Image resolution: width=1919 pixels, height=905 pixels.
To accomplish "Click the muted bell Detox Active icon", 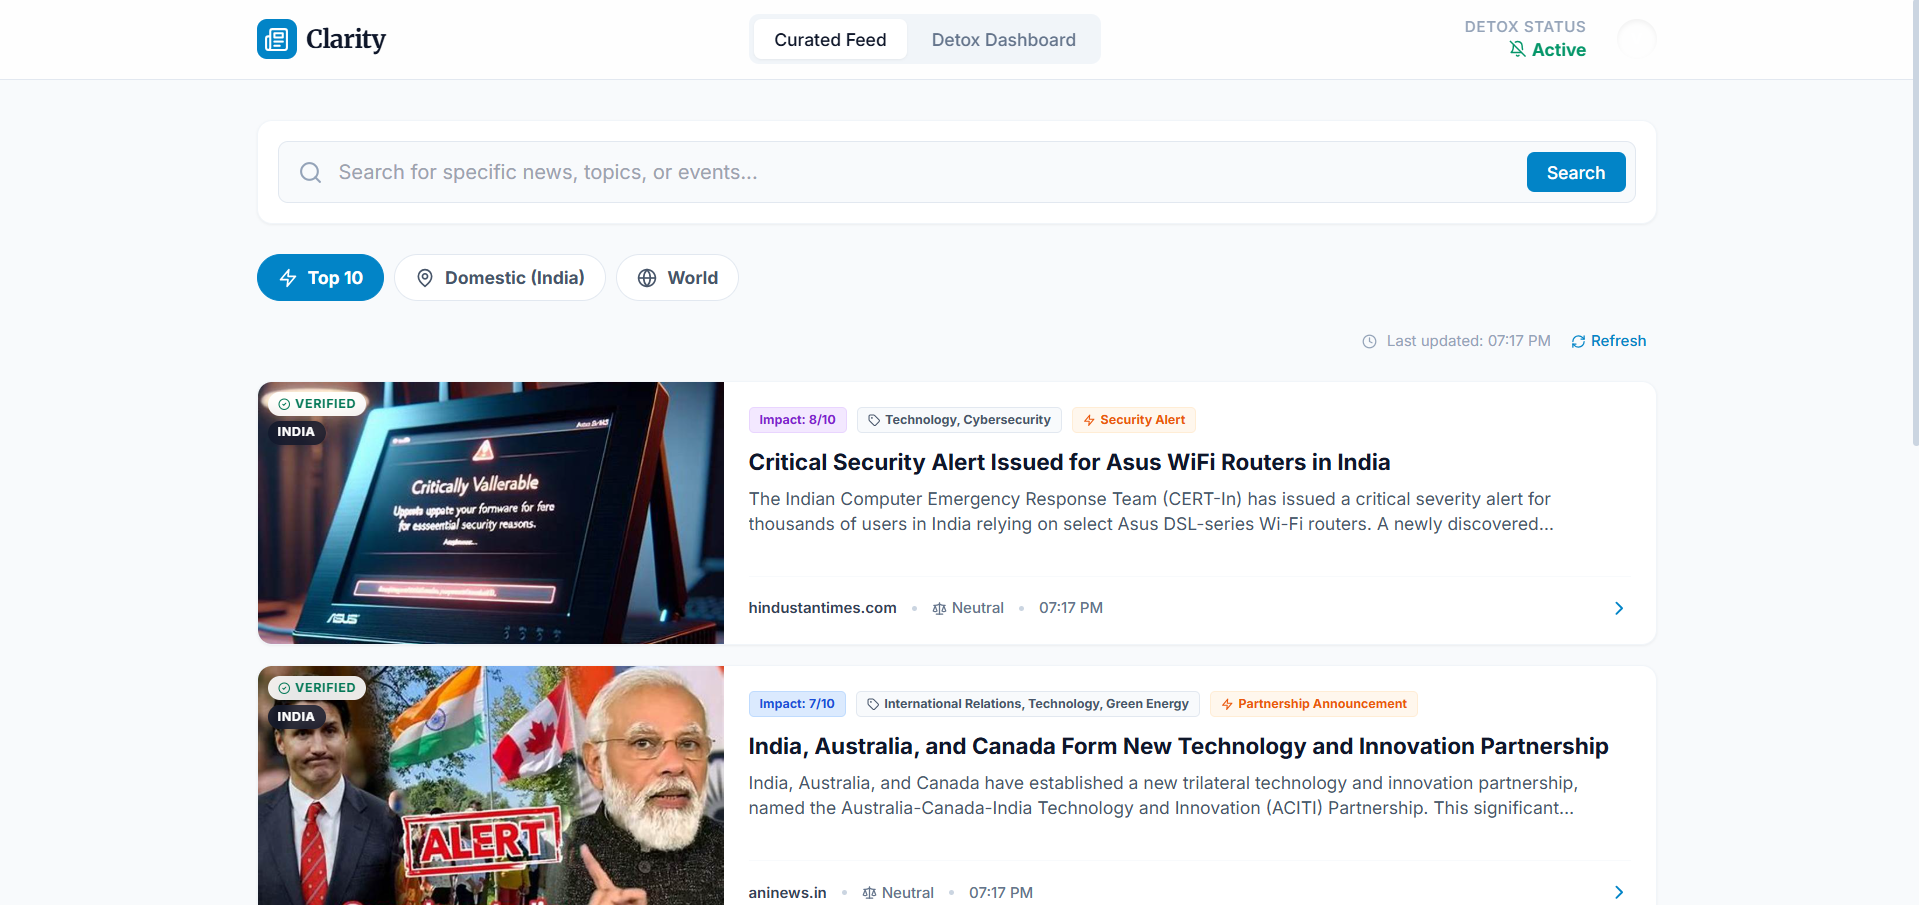I will pos(1517,50).
